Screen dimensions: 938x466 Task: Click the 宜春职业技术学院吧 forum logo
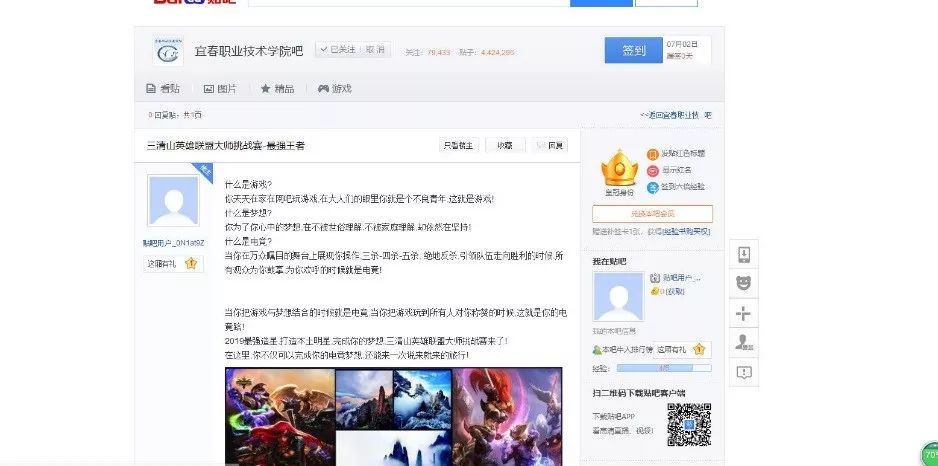(168, 51)
